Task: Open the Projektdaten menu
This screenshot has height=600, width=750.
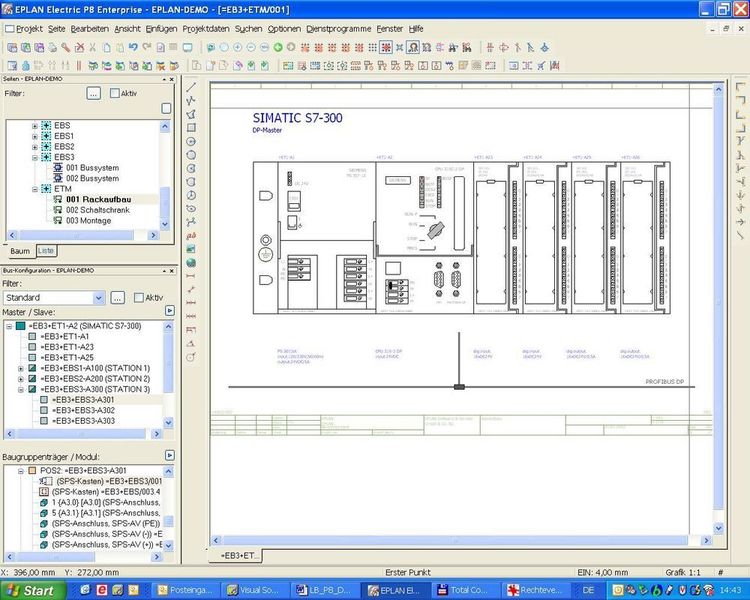Action: coord(207,29)
